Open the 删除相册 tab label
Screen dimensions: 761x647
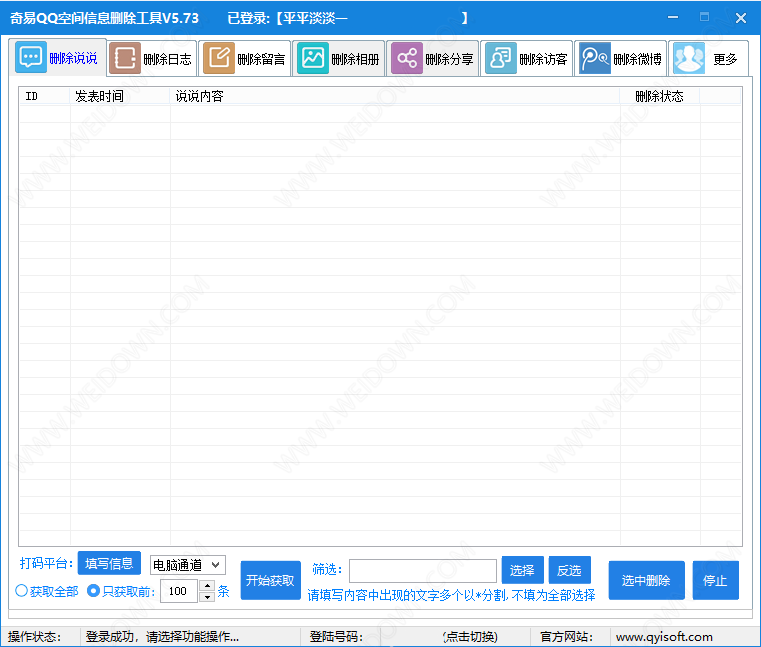pos(355,59)
